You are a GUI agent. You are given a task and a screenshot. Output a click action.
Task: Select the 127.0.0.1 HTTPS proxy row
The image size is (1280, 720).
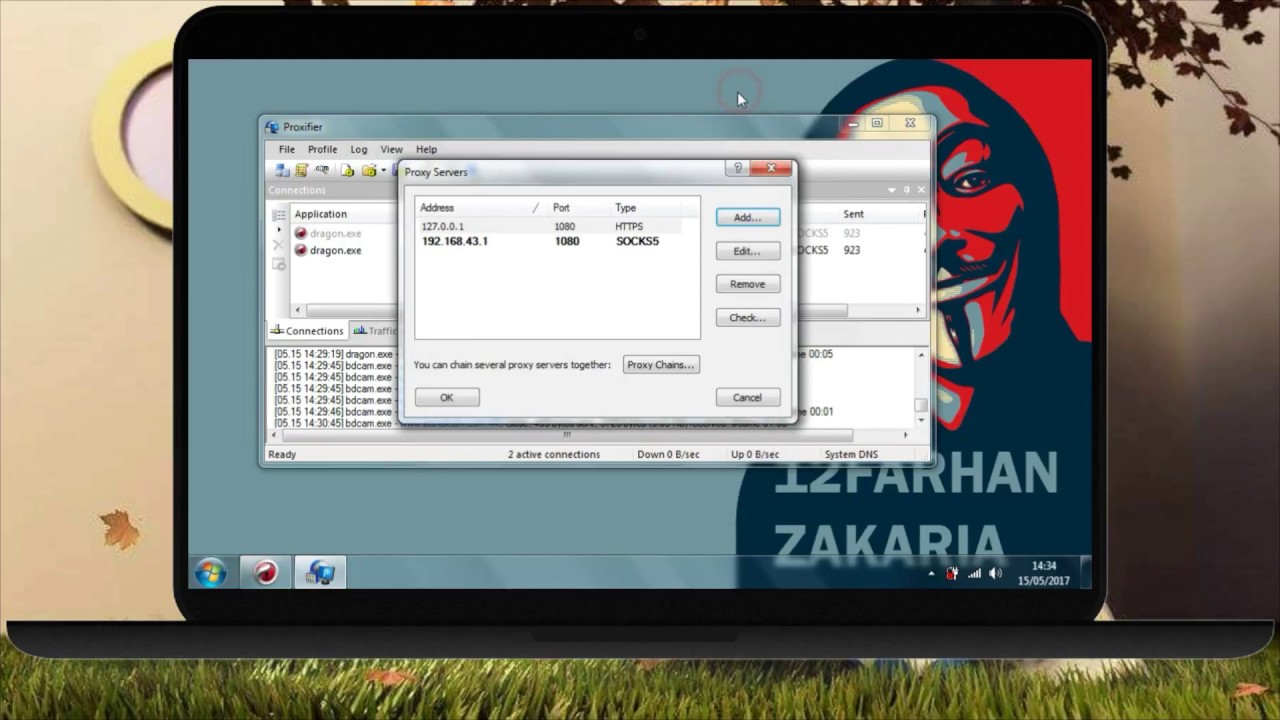pyautogui.click(x=550, y=227)
